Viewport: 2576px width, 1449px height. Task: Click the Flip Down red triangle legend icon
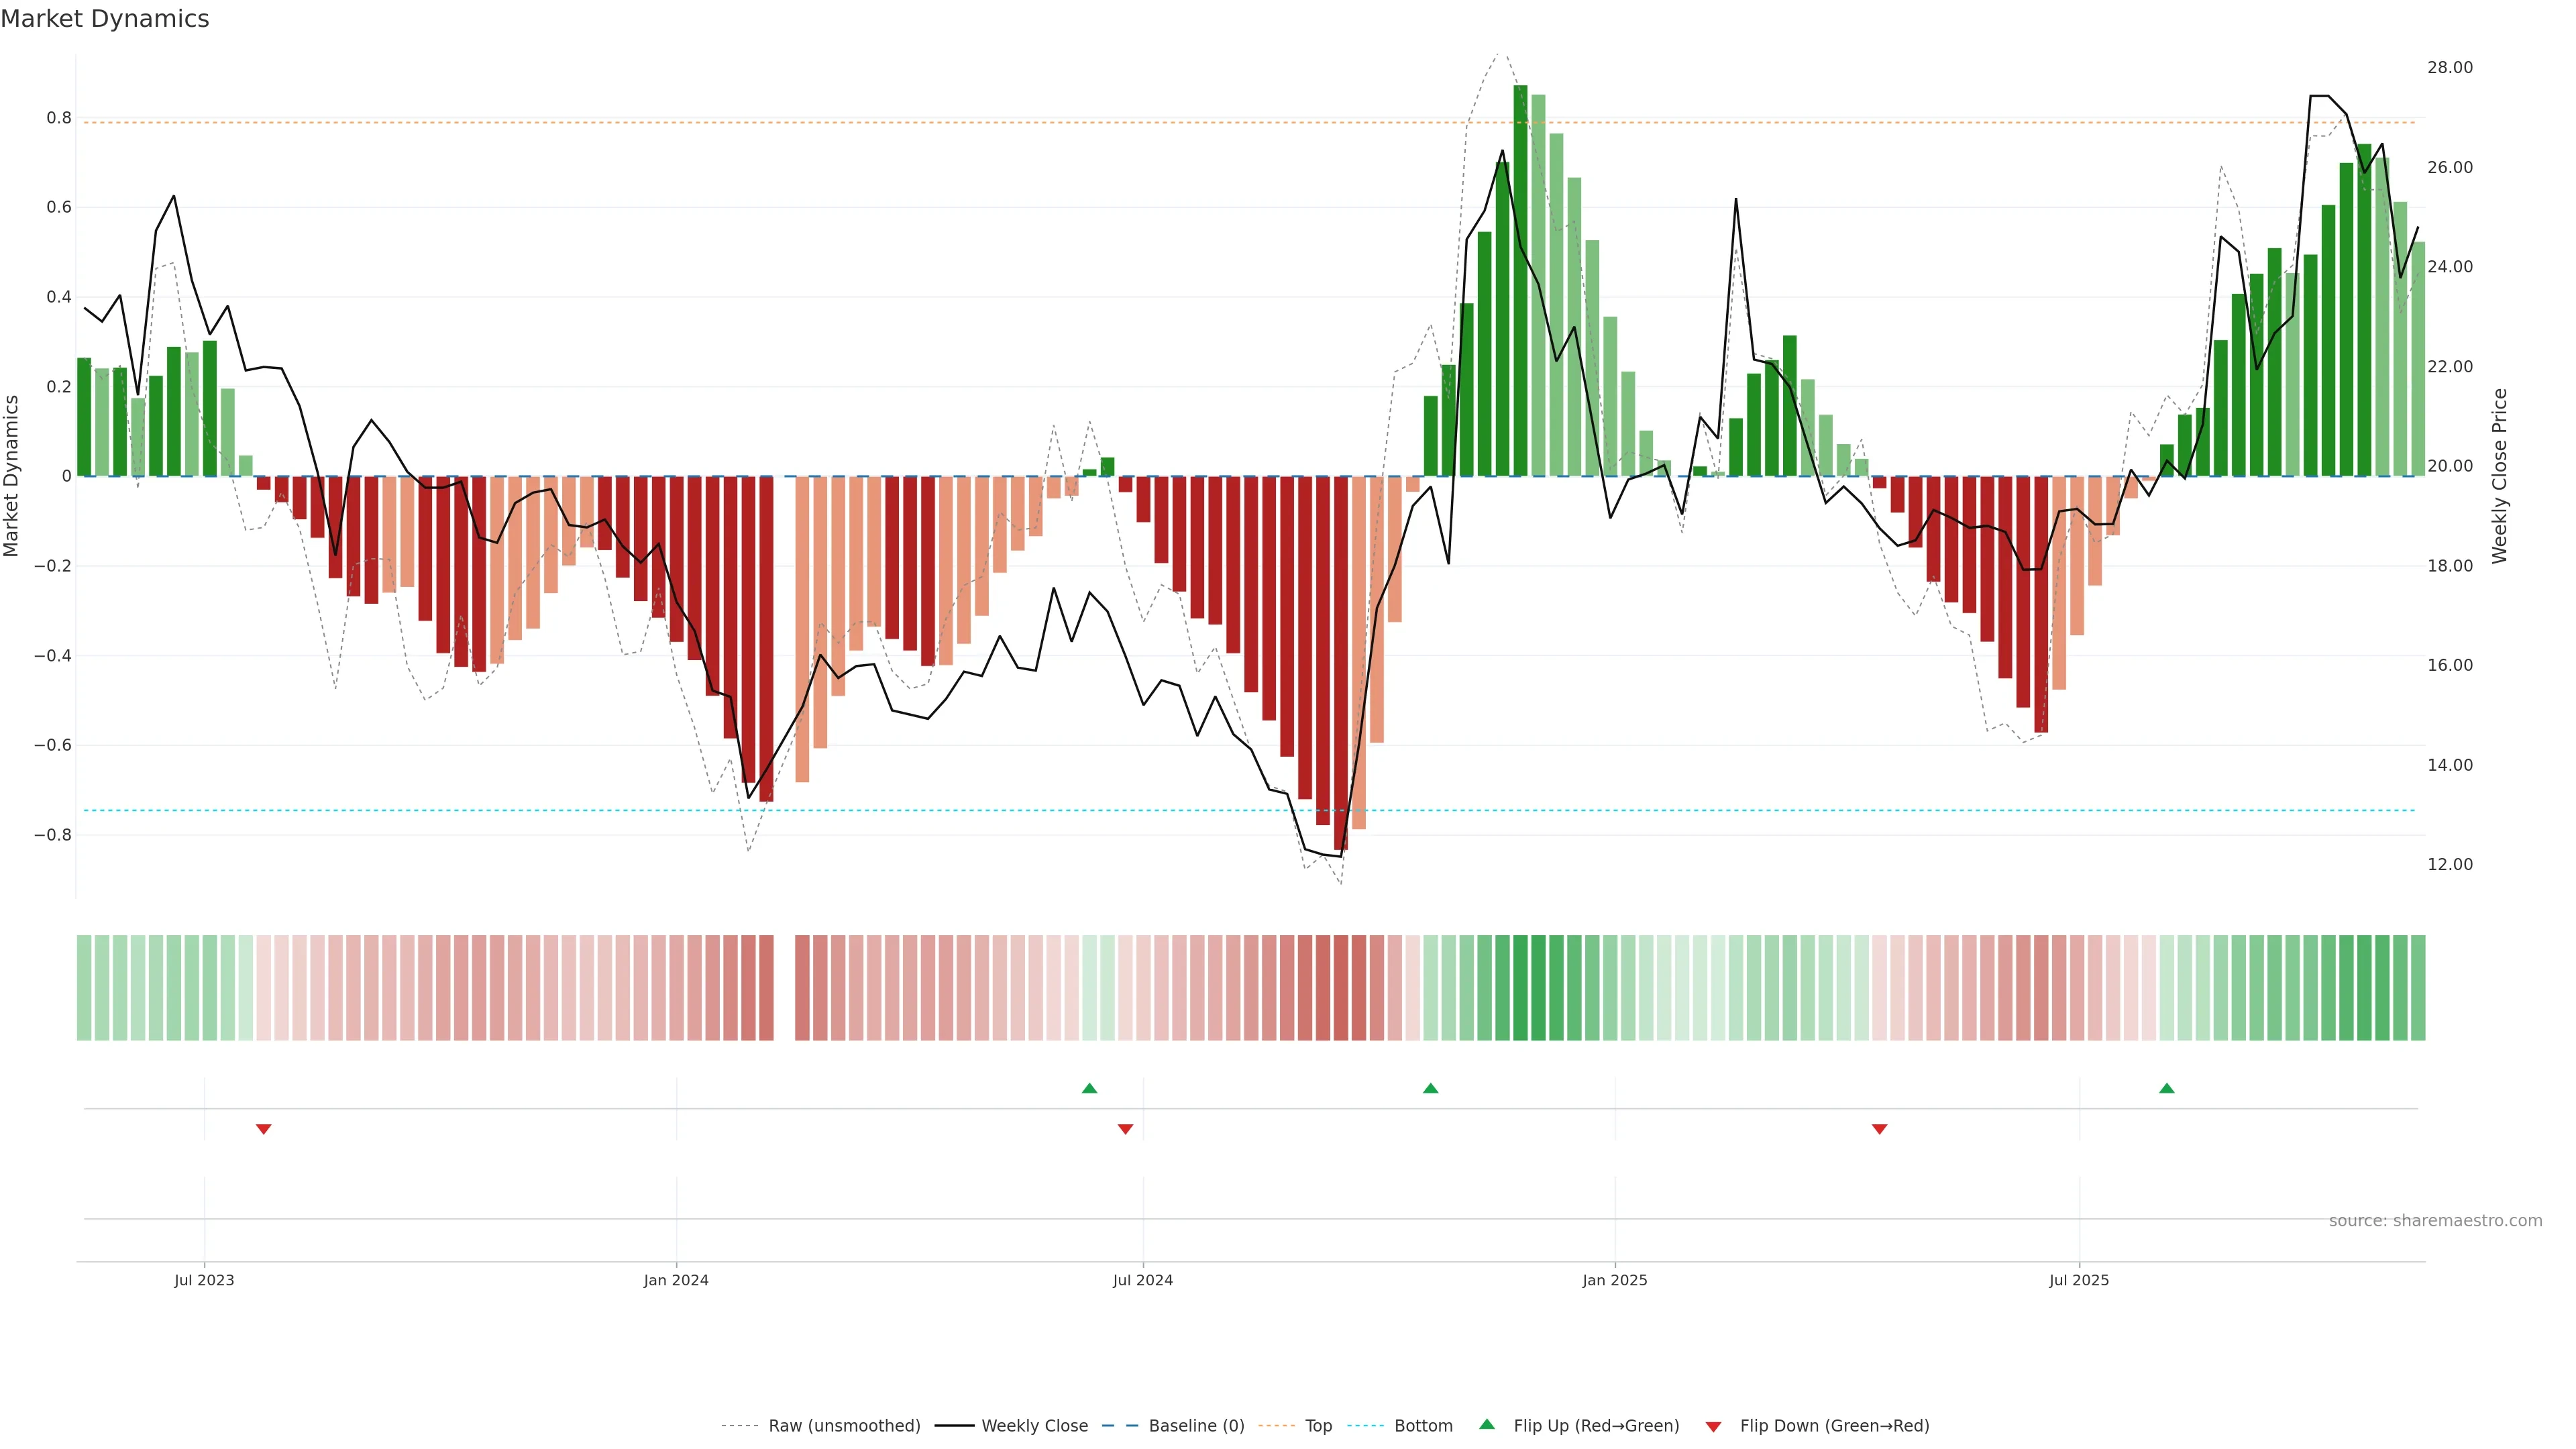(x=1713, y=1426)
